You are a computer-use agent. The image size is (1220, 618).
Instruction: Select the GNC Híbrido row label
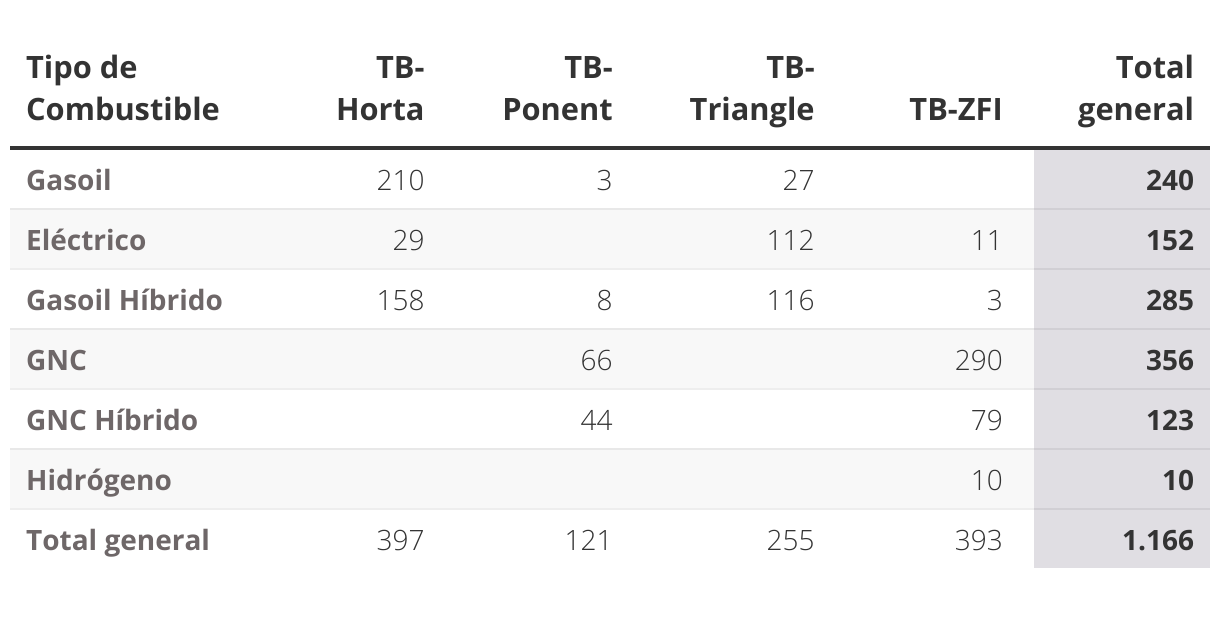pyautogui.click(x=112, y=420)
